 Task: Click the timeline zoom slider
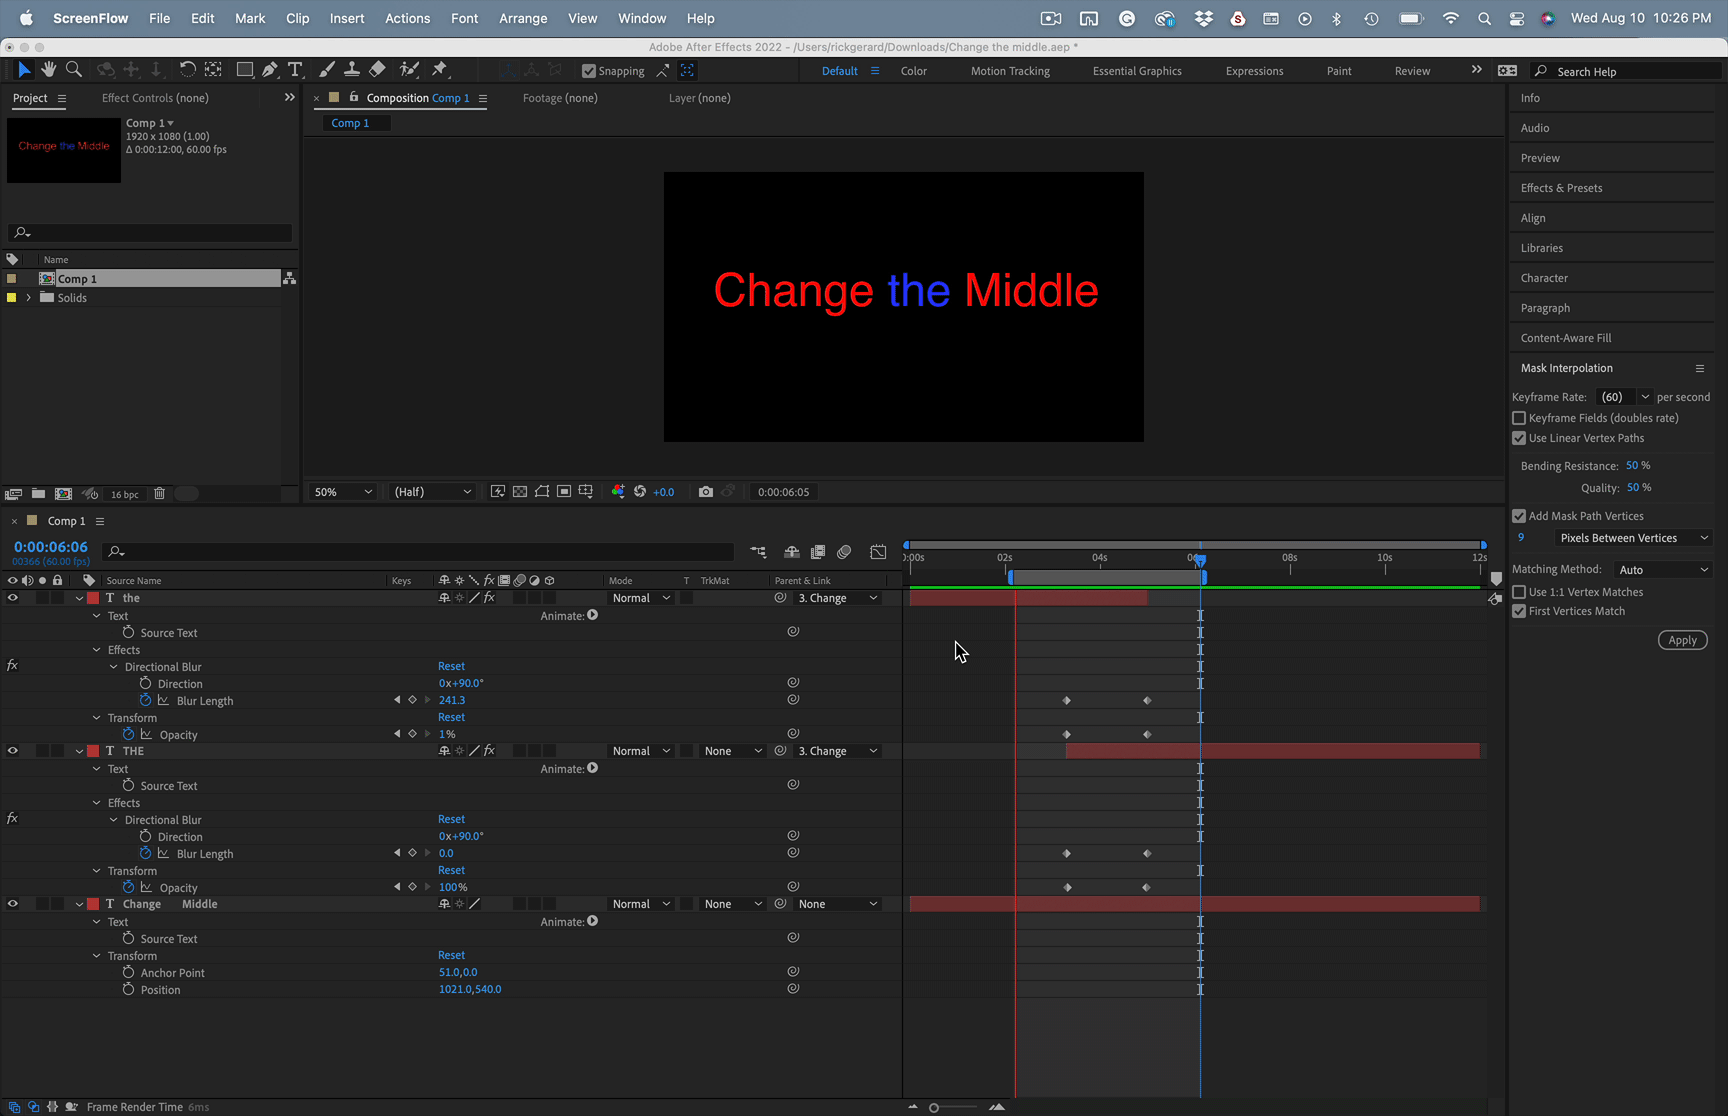[x=954, y=1107]
